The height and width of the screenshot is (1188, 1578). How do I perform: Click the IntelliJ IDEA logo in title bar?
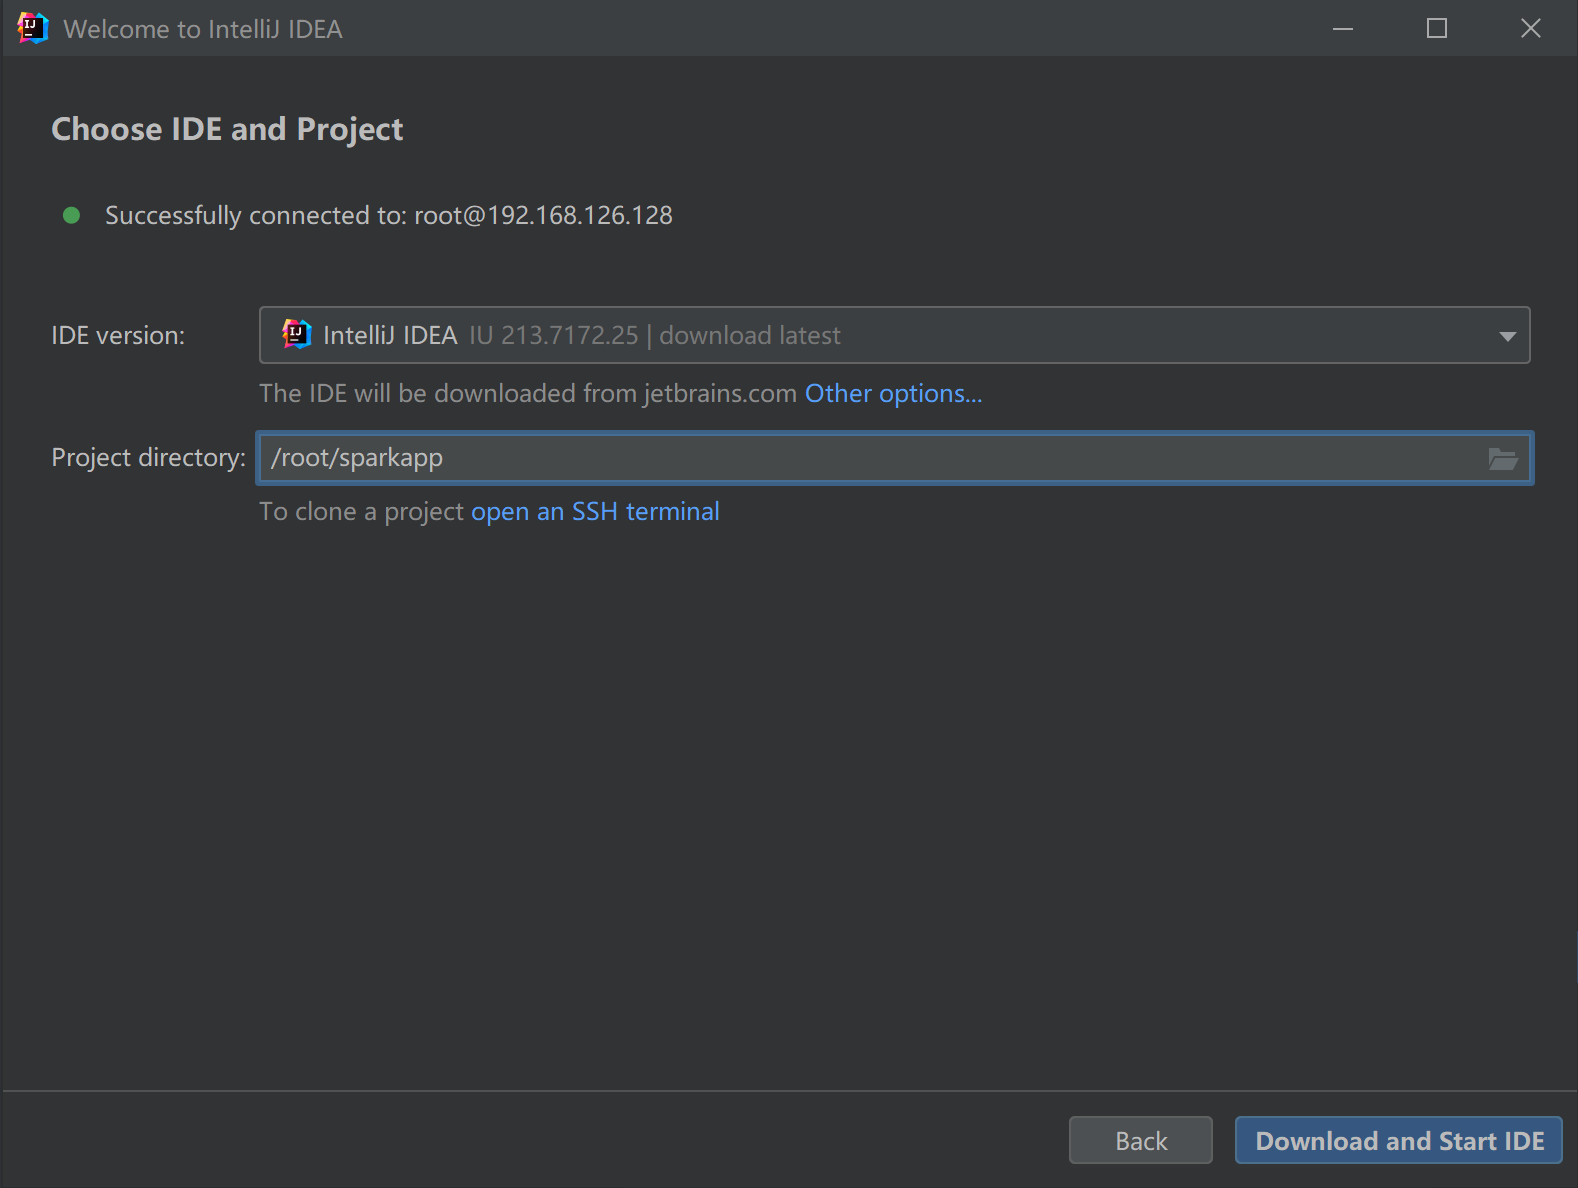[x=32, y=28]
